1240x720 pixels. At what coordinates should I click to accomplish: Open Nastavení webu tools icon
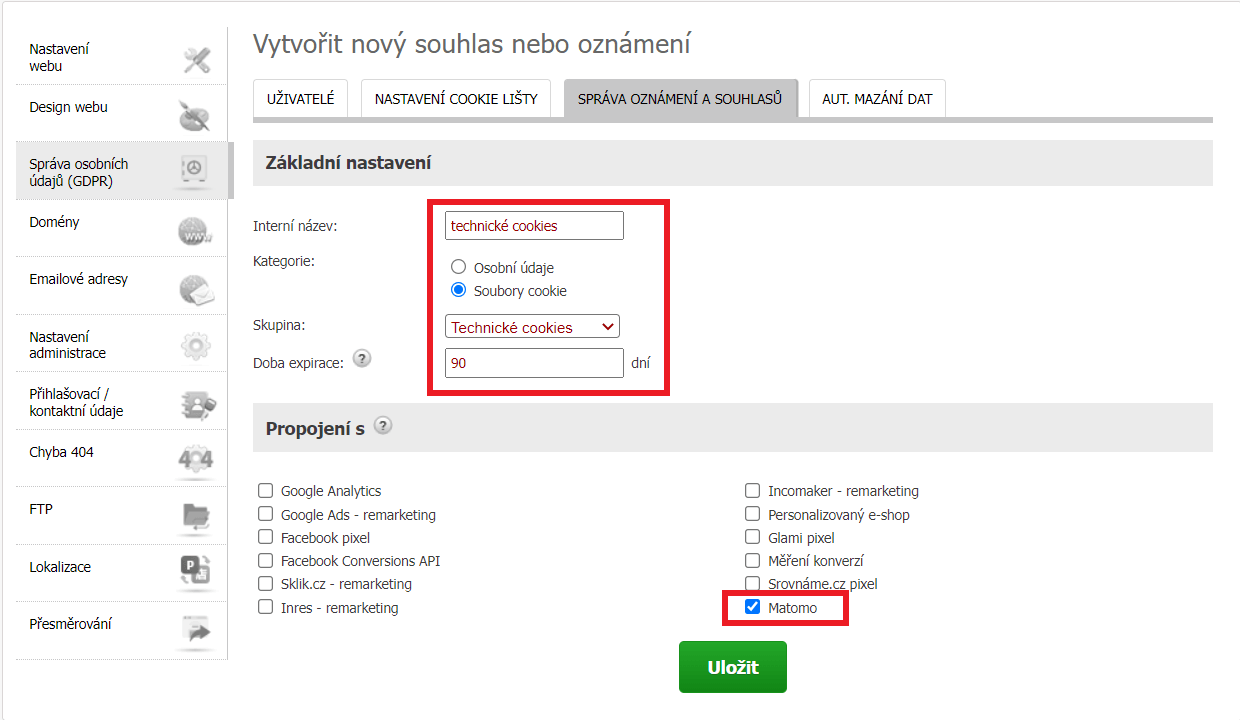click(x=196, y=60)
